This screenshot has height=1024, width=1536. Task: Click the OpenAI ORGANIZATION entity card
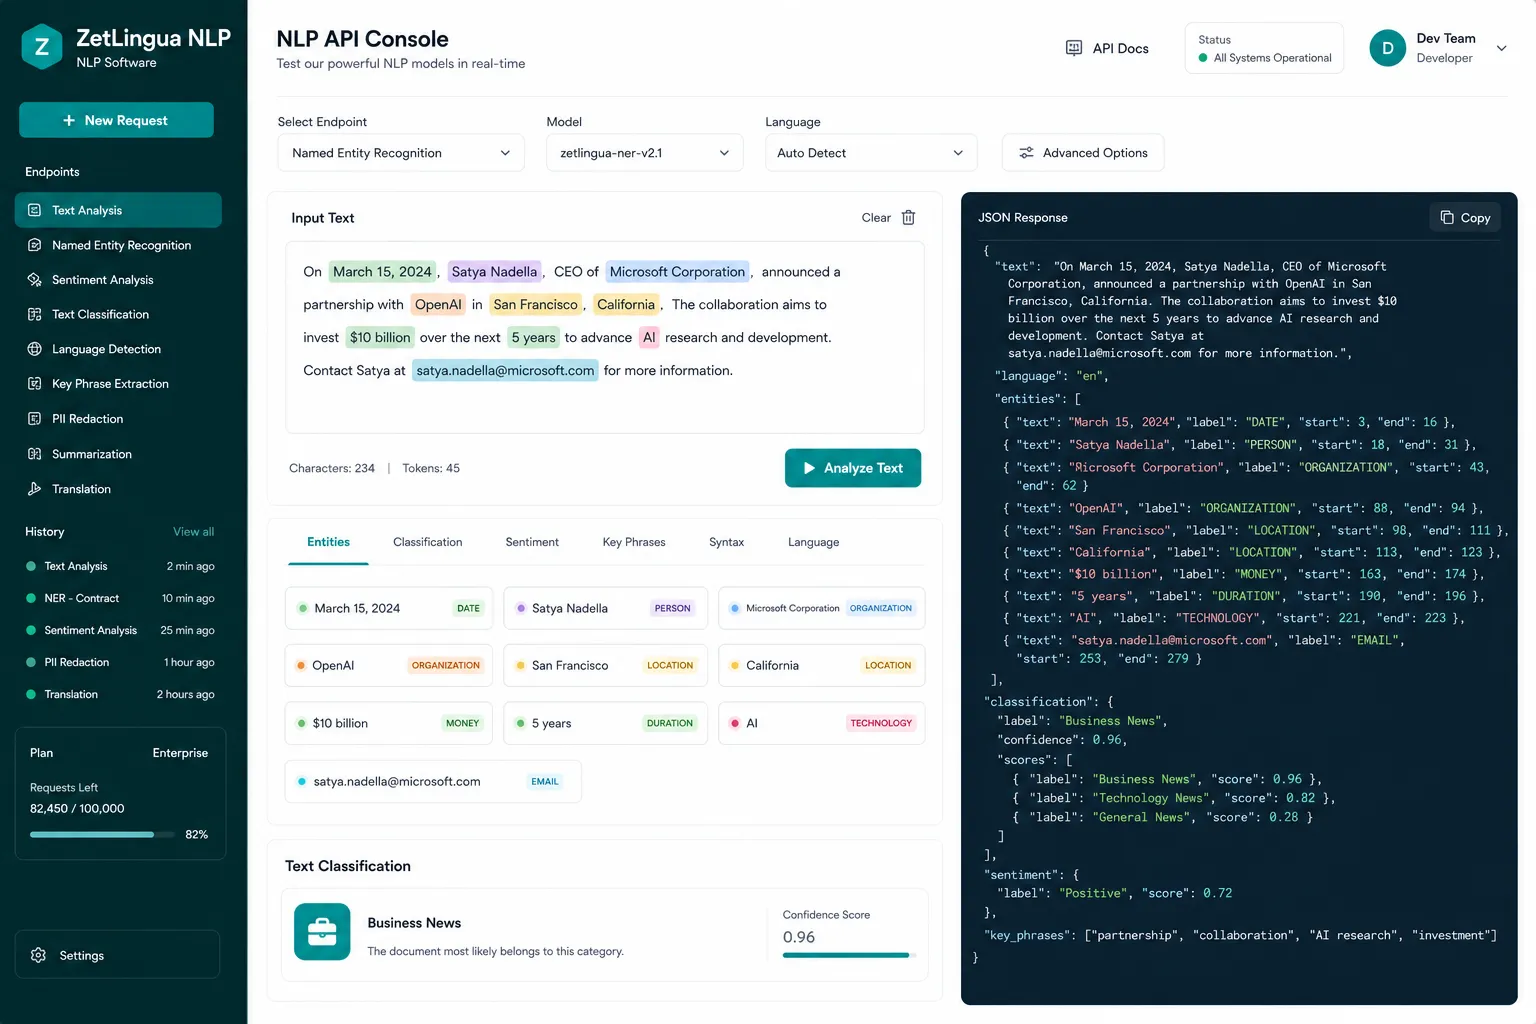(389, 665)
